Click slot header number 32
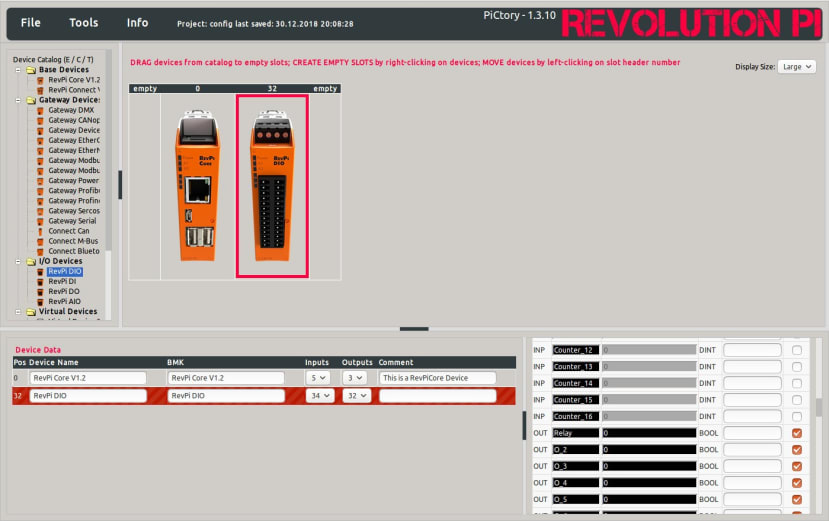This screenshot has width=829, height=521. (272, 88)
